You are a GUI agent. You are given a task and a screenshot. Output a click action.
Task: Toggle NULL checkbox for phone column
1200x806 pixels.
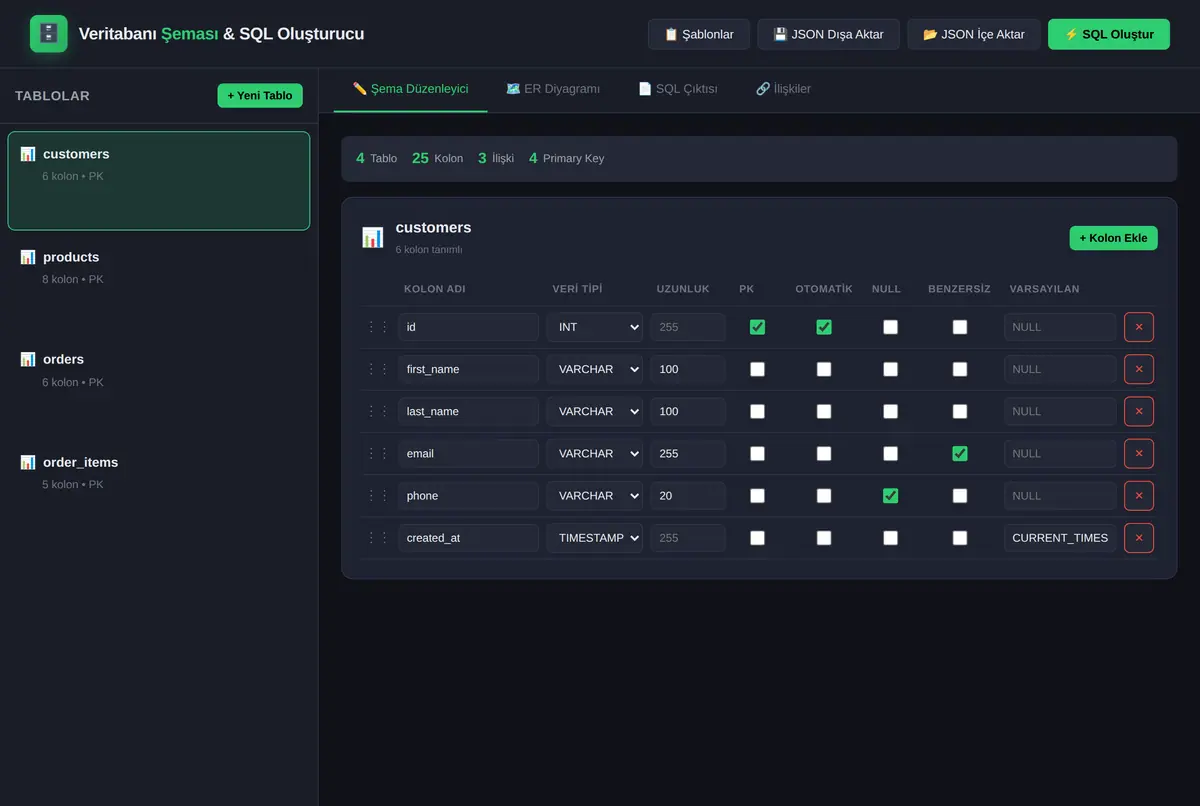point(890,496)
